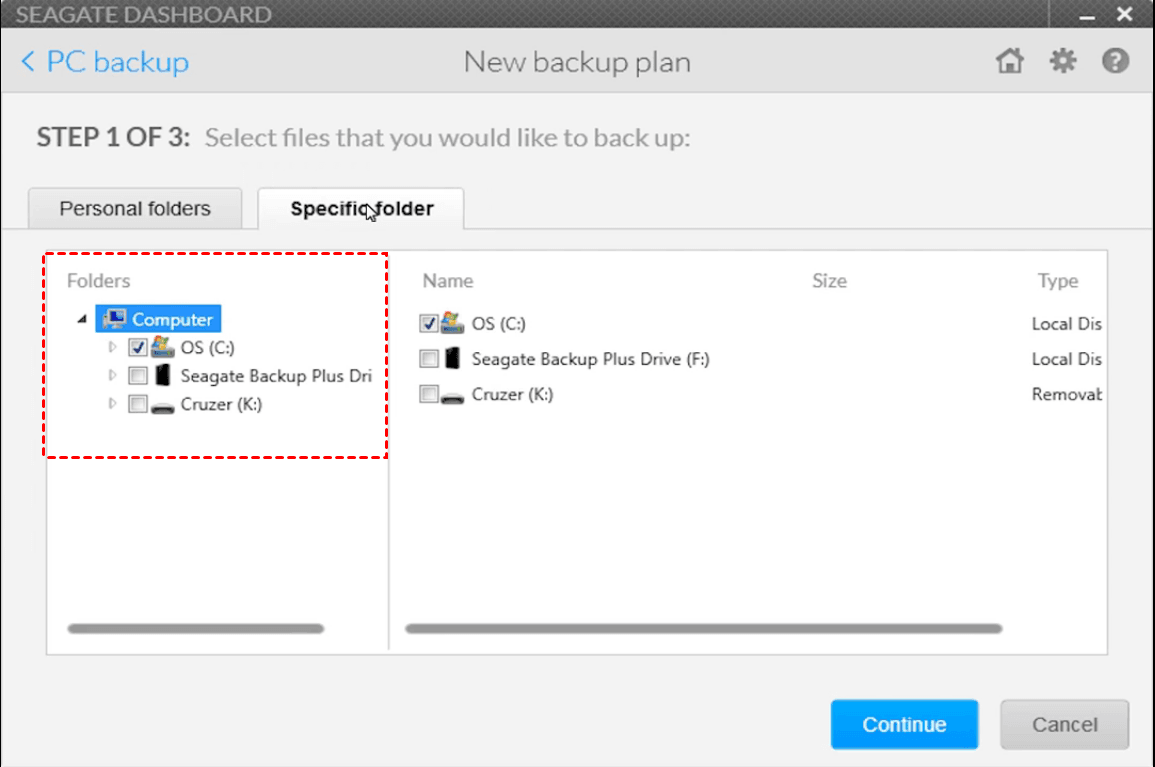Expand the Cruzer (K:) tree node

112,405
